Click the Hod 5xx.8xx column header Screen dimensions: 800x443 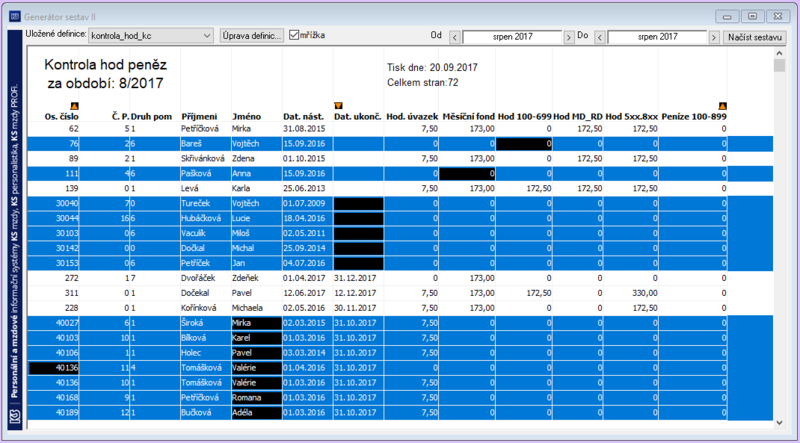coord(634,117)
